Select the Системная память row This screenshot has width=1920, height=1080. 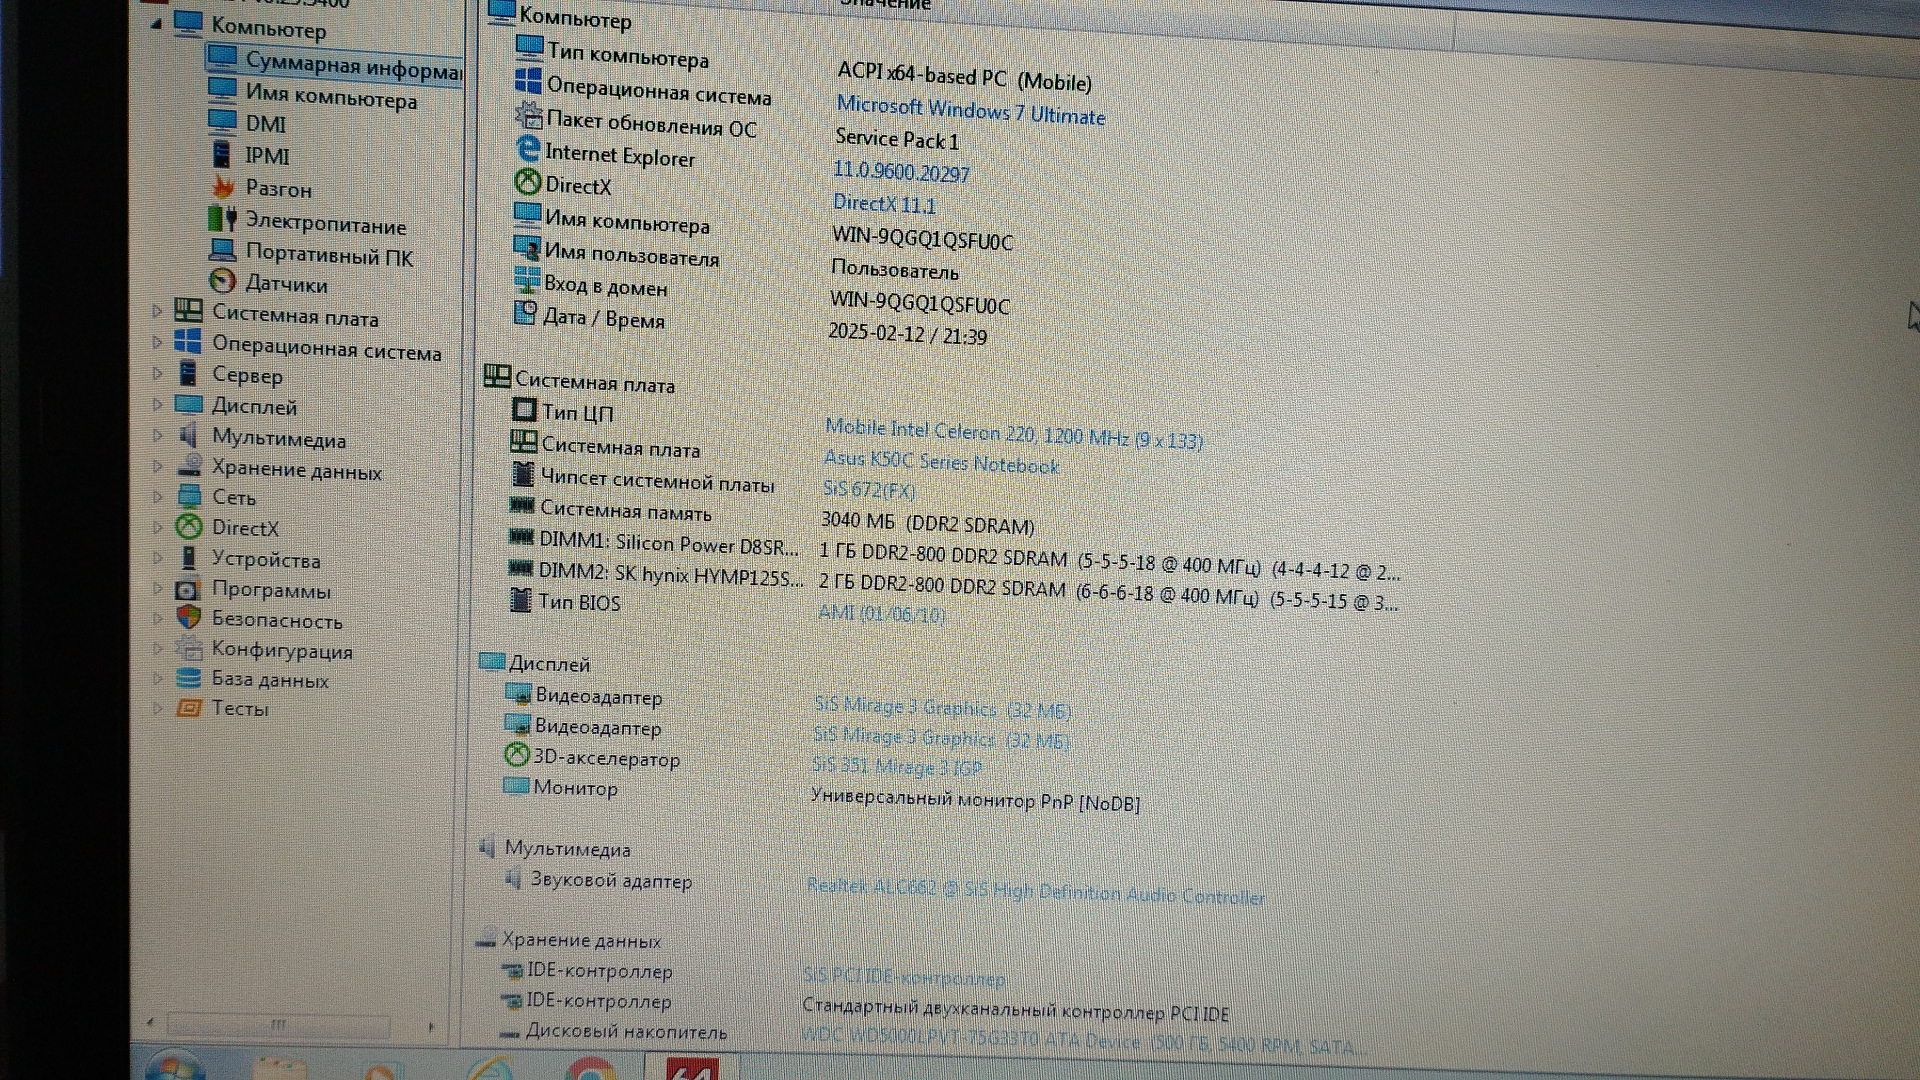pos(772,517)
